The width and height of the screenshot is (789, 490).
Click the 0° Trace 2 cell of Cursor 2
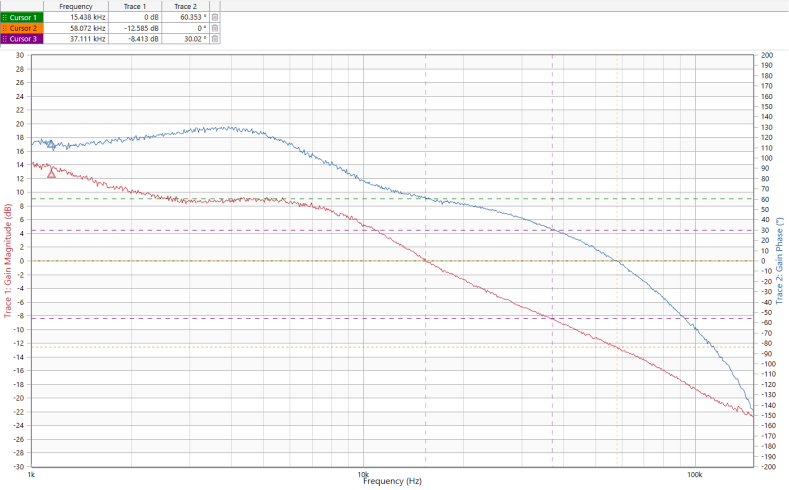pyautogui.click(x=186, y=28)
